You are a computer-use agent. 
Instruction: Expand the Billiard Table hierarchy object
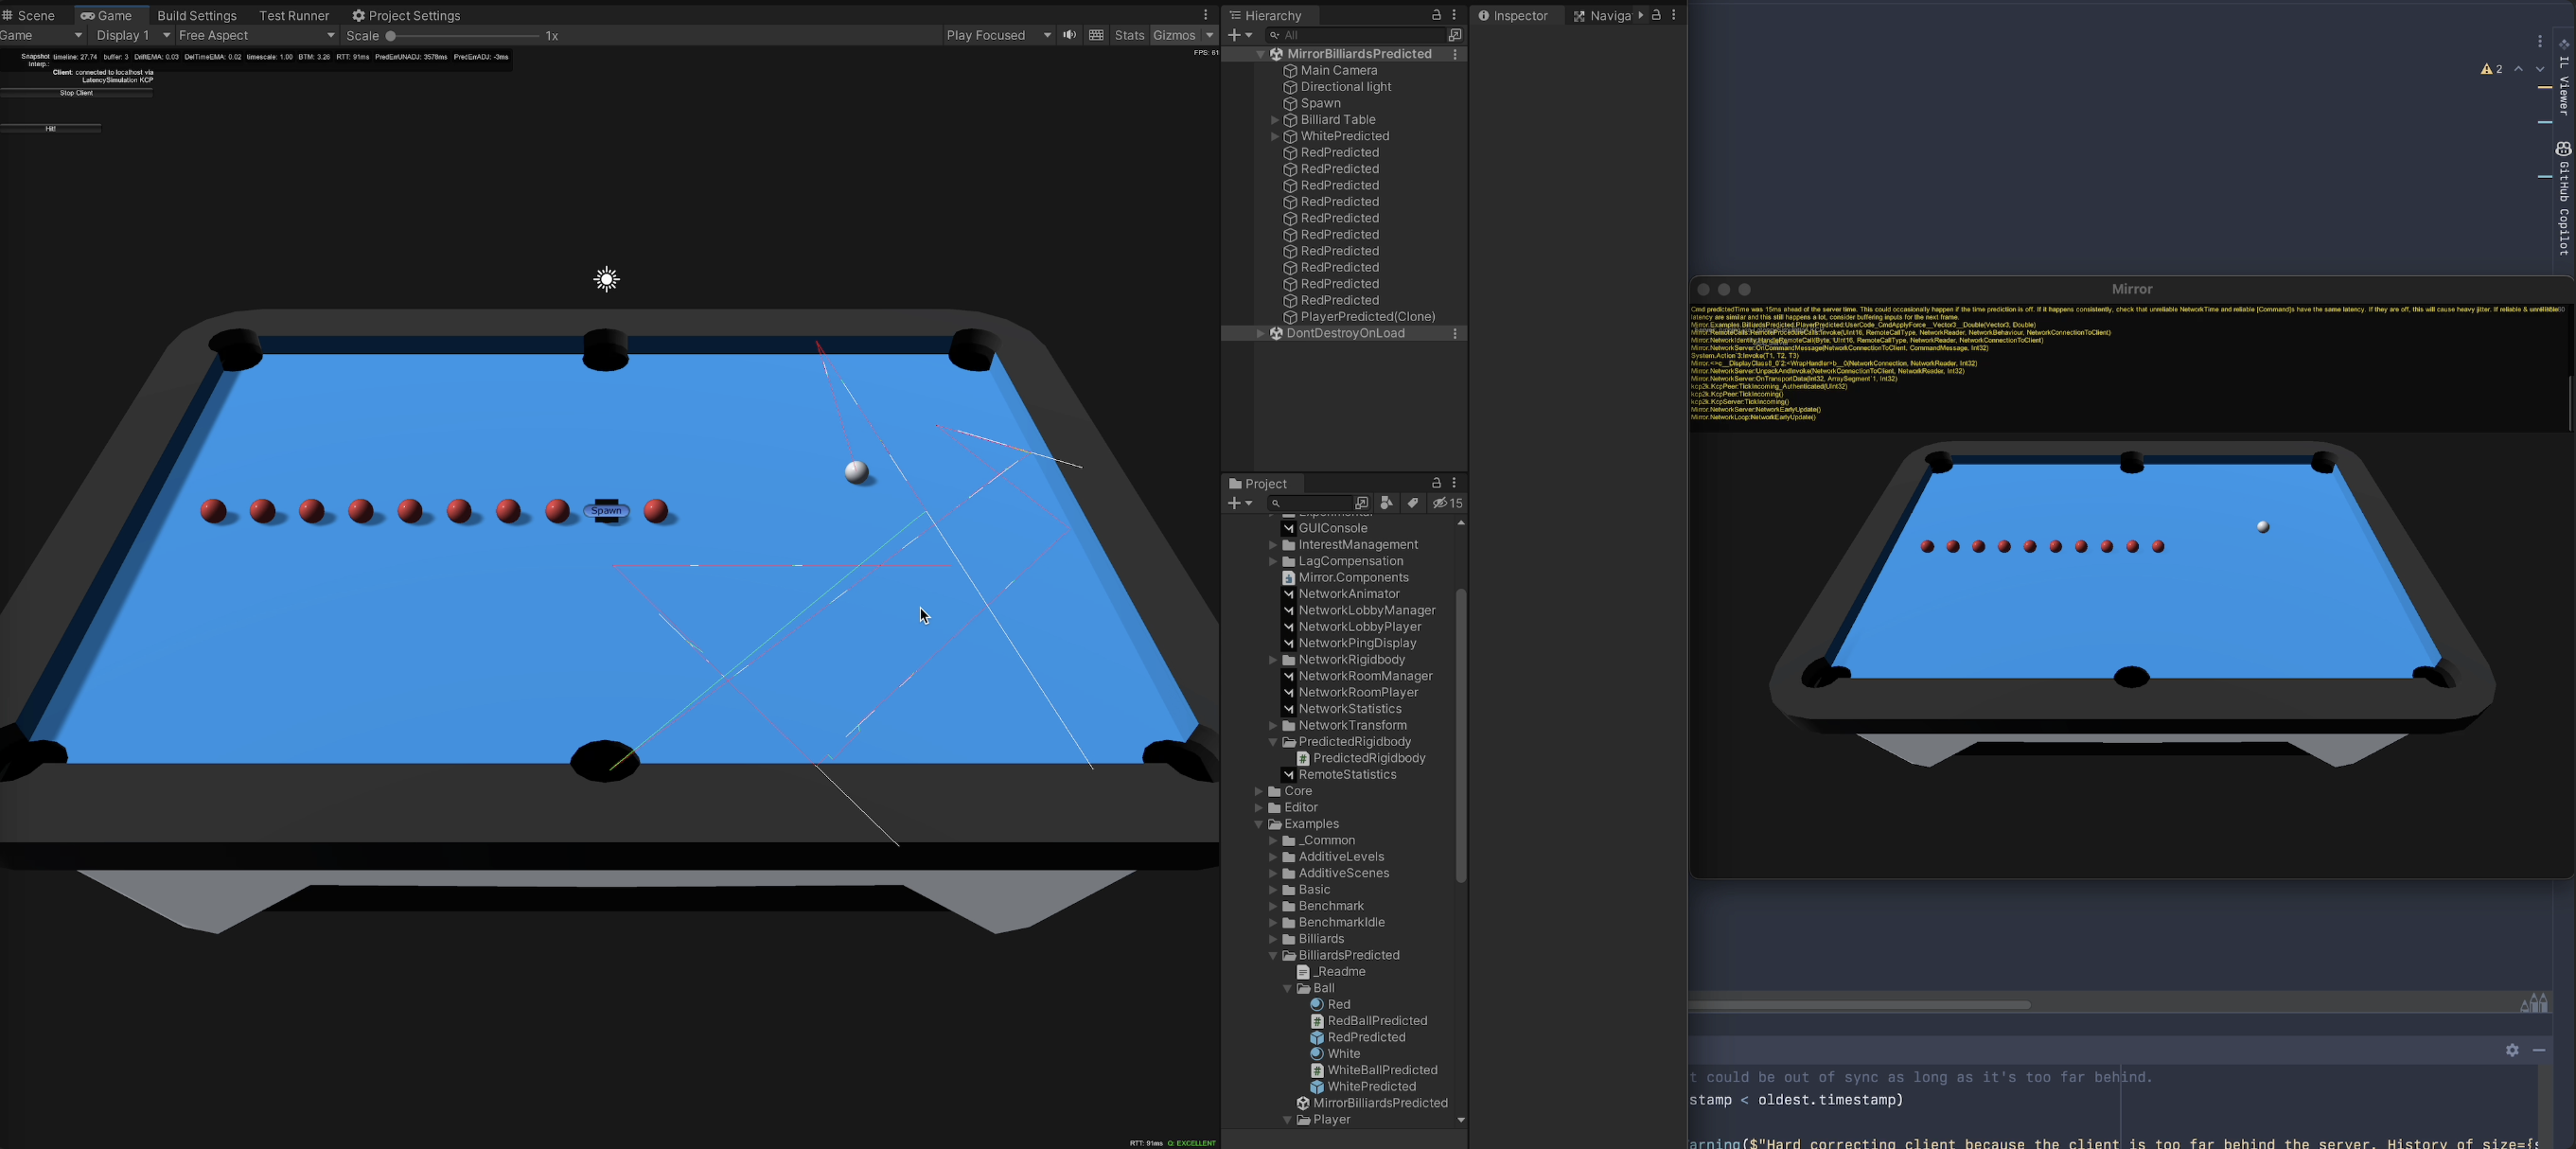point(1275,120)
